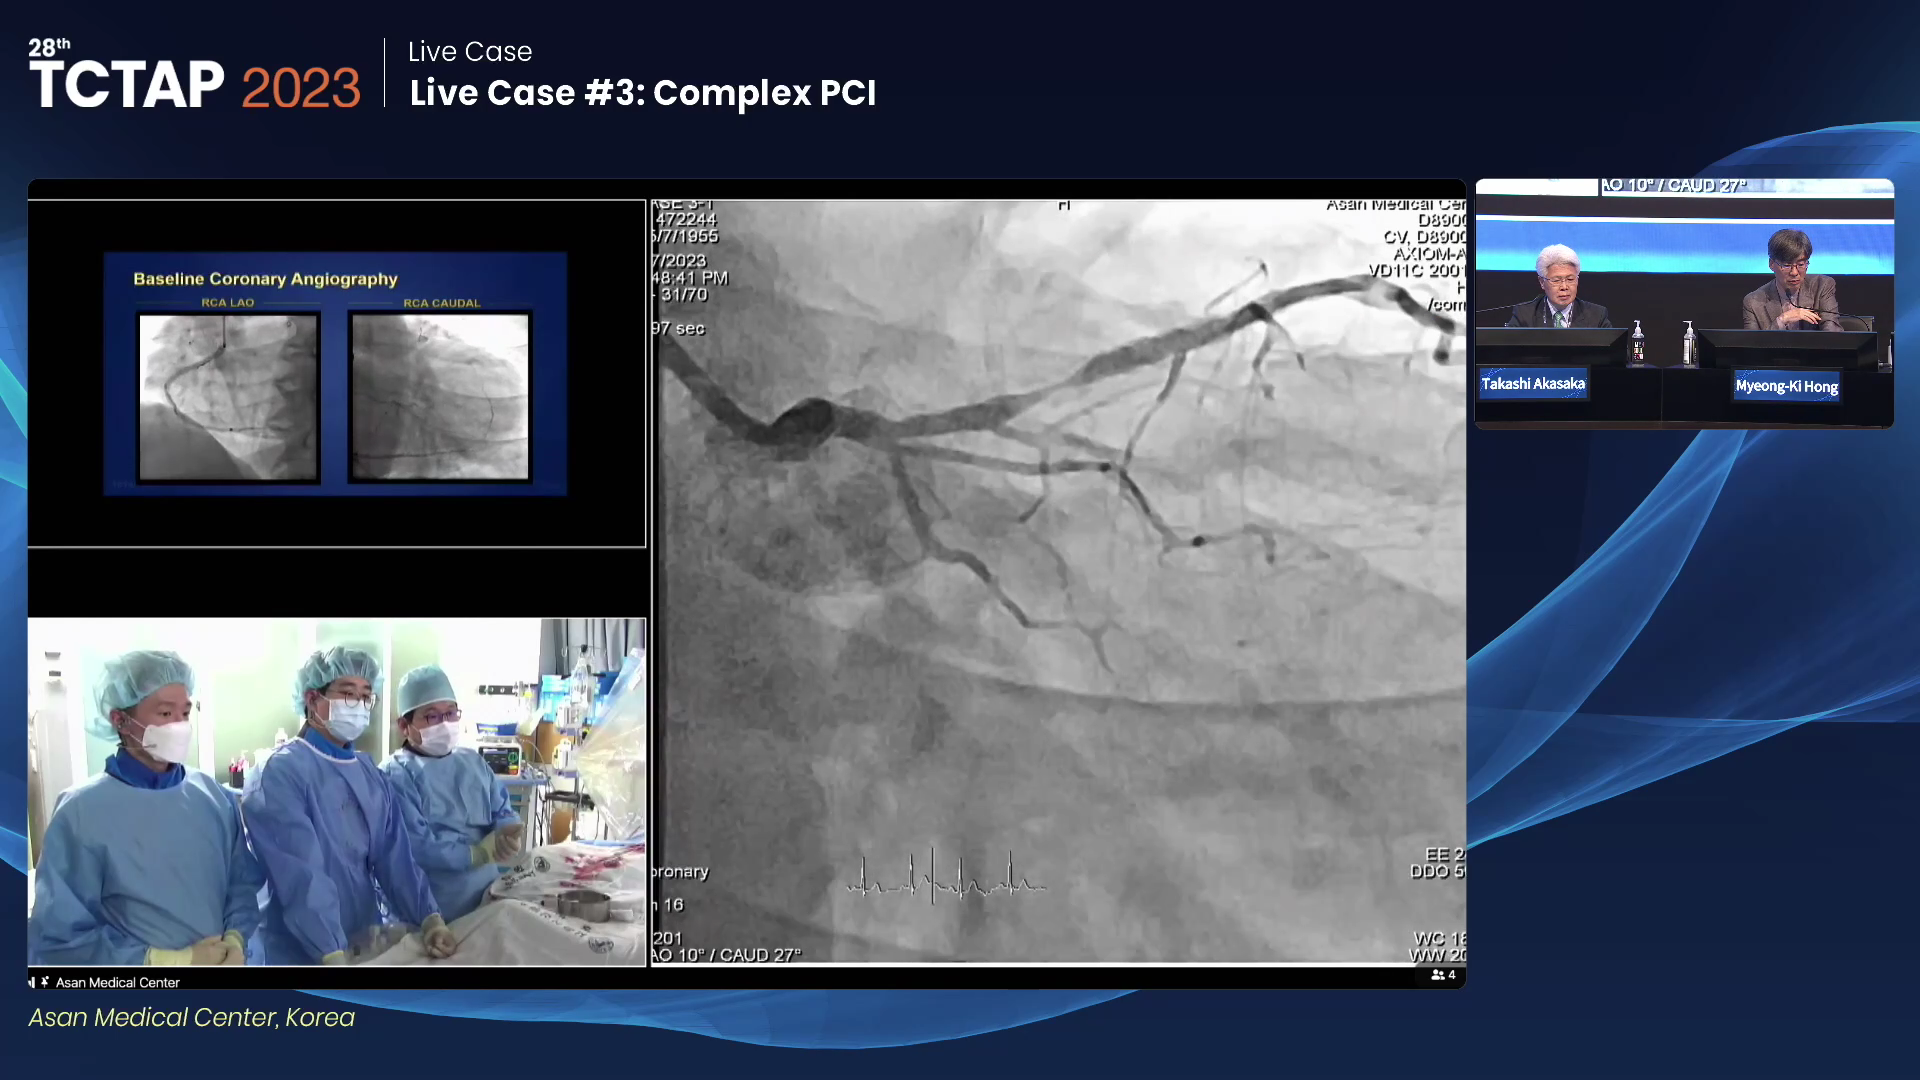
Task: Click the 'Live Case' header text
Action: (x=470, y=51)
